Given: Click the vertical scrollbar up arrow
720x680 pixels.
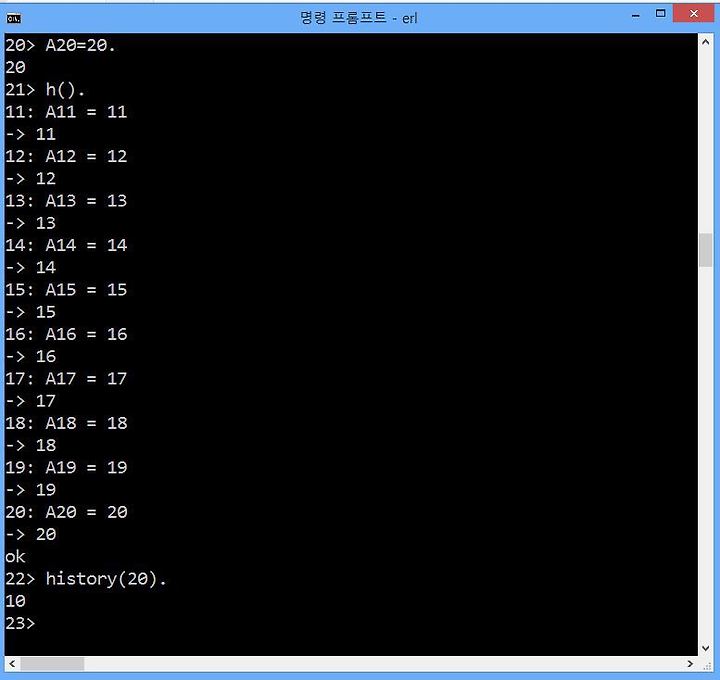Looking at the screenshot, I should (705, 42).
